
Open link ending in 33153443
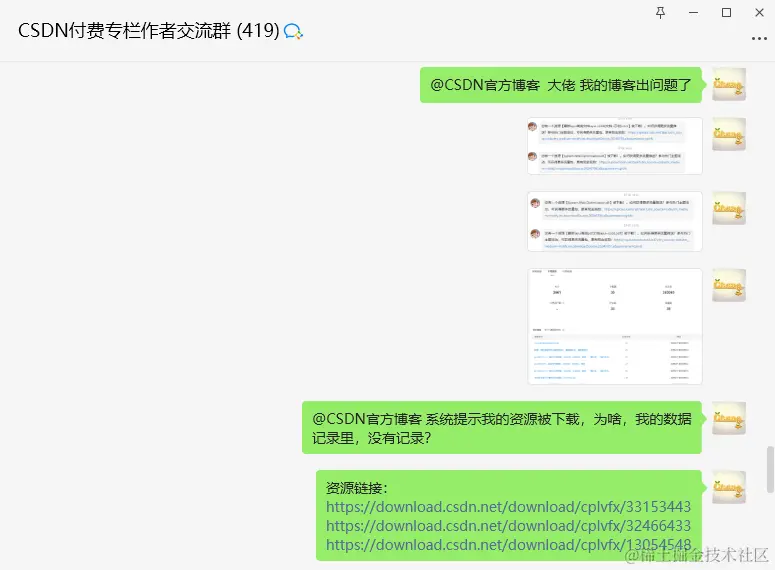(x=508, y=507)
